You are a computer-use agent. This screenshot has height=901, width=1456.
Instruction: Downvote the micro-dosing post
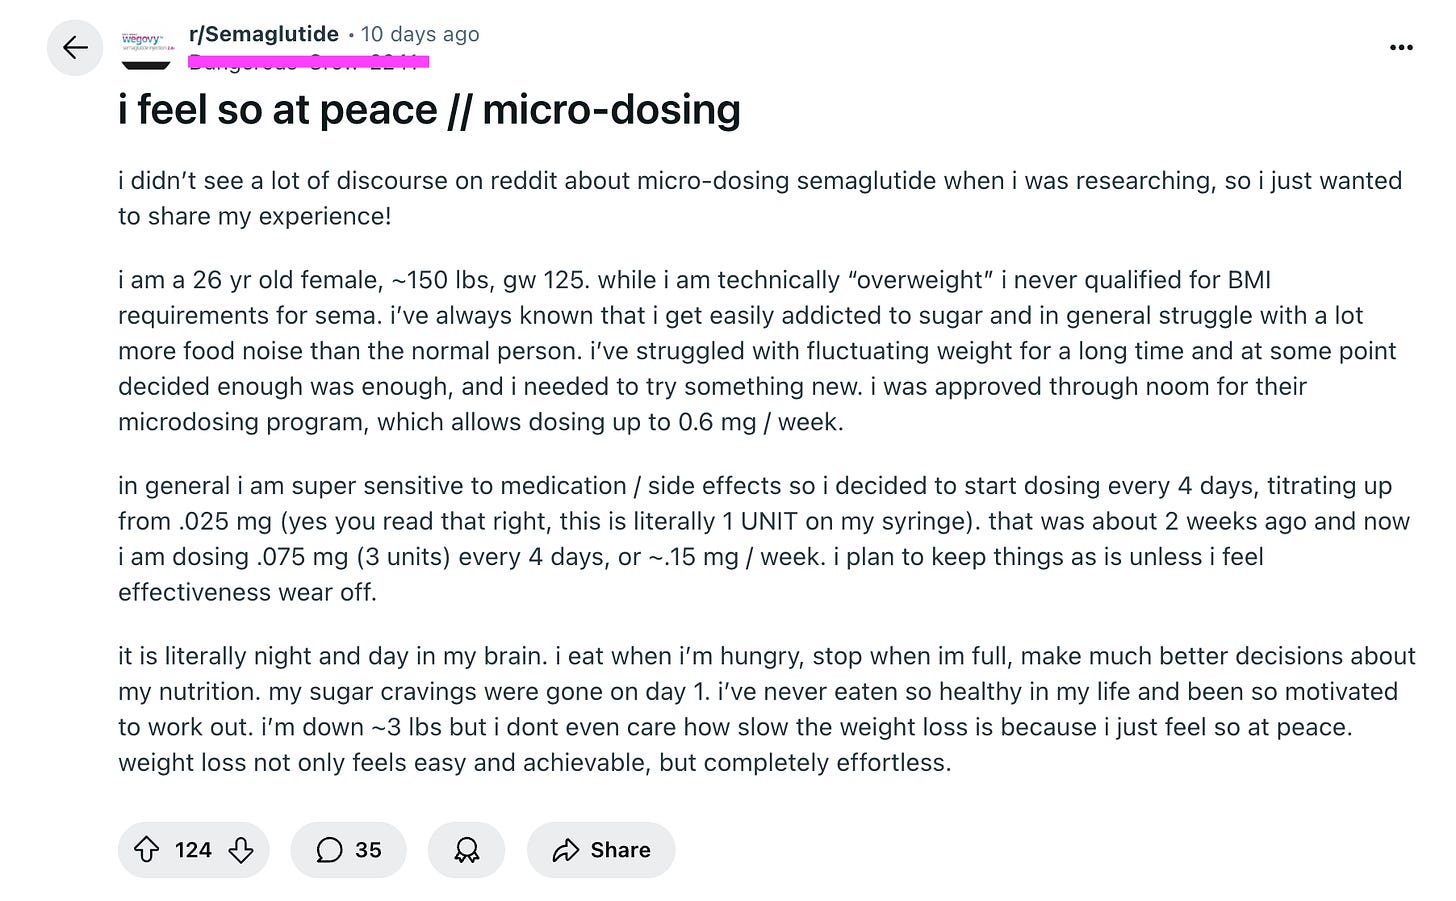pos(241,850)
